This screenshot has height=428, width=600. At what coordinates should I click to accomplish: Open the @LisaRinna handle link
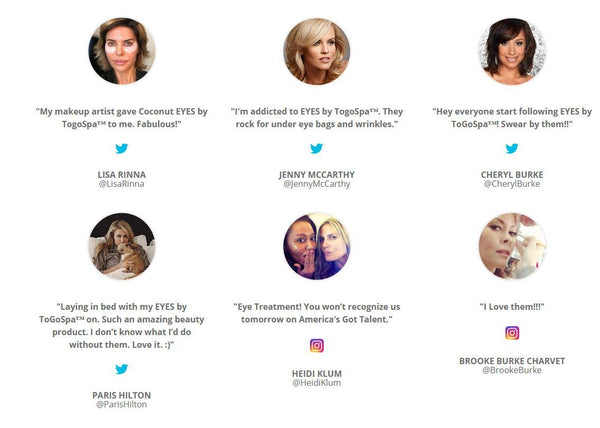click(x=122, y=184)
